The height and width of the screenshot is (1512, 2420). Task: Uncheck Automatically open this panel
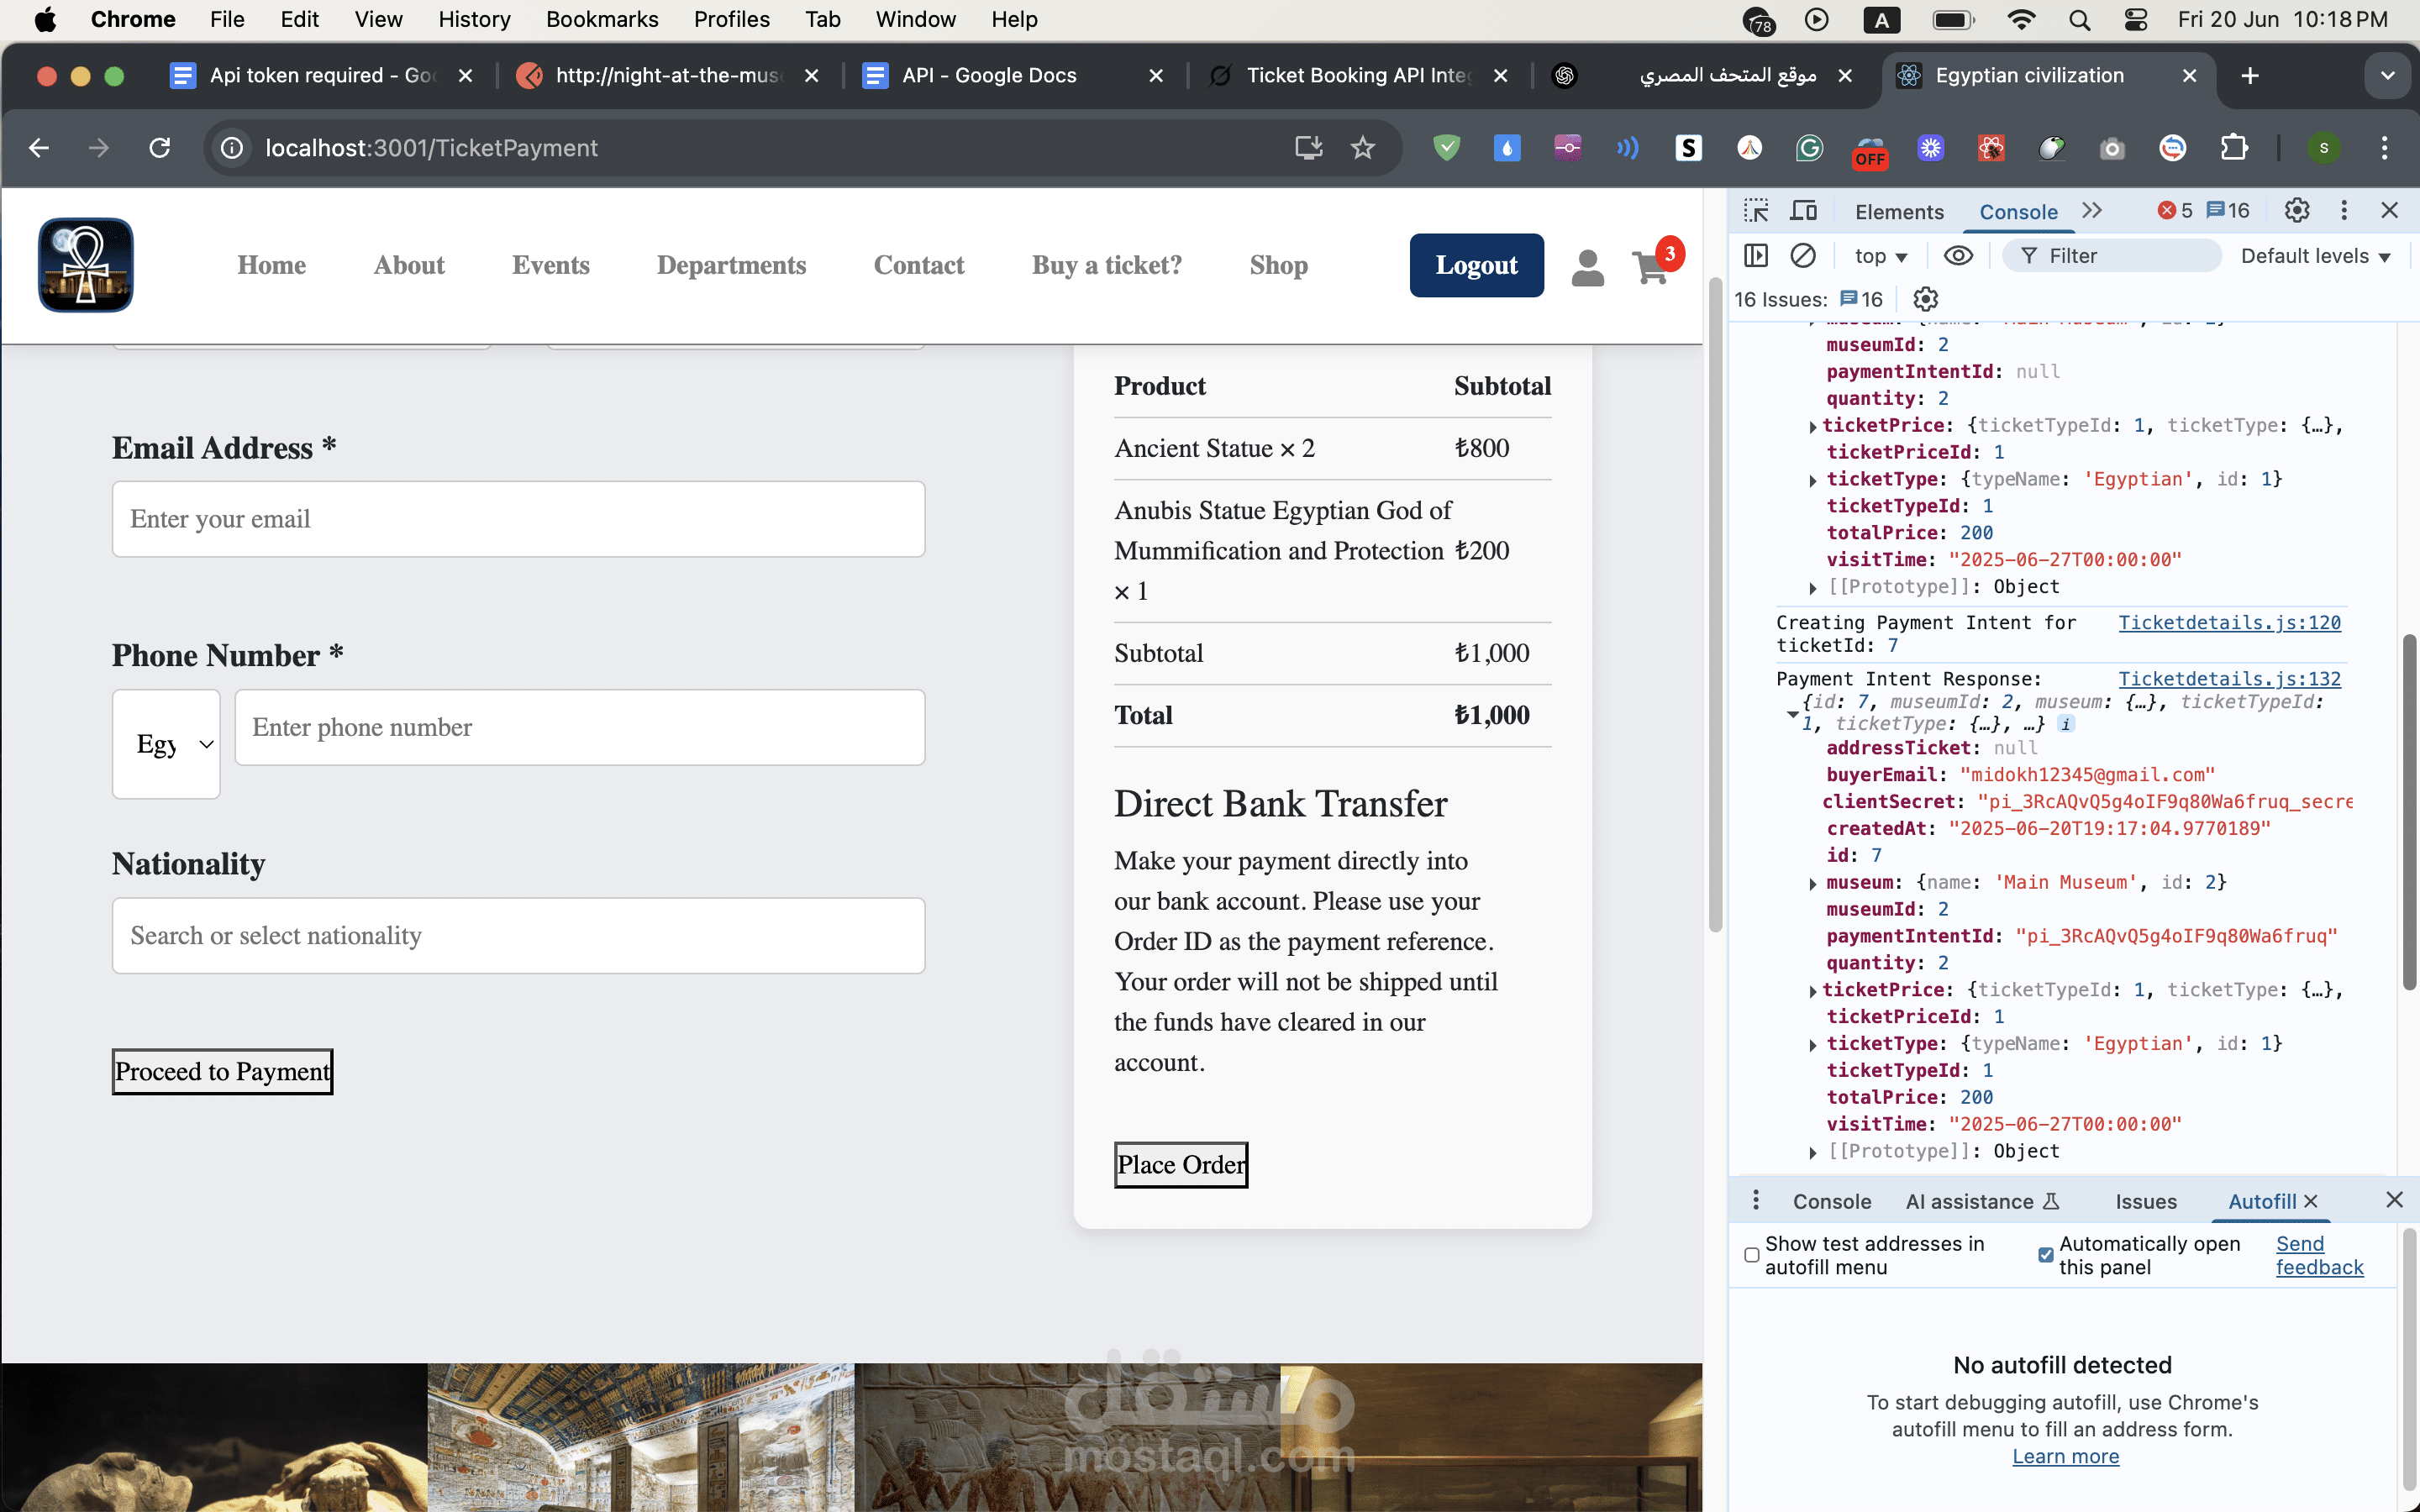(2045, 1255)
